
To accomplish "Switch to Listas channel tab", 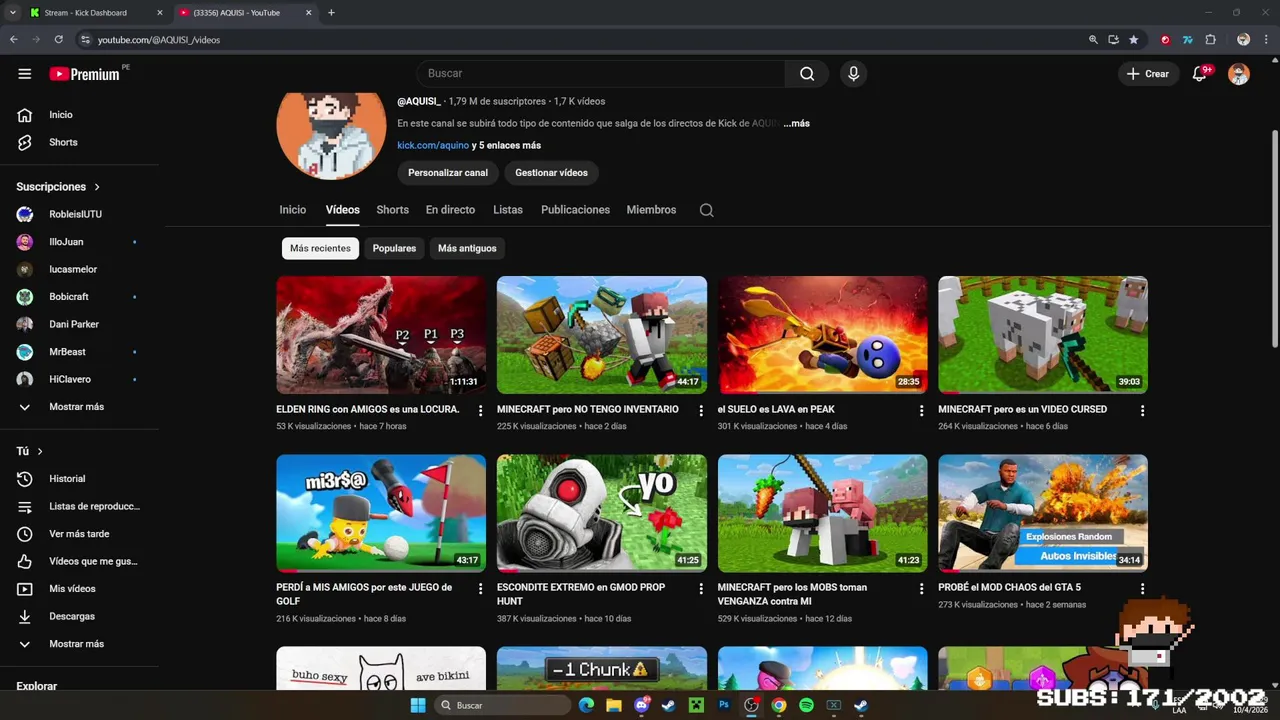I will point(508,210).
